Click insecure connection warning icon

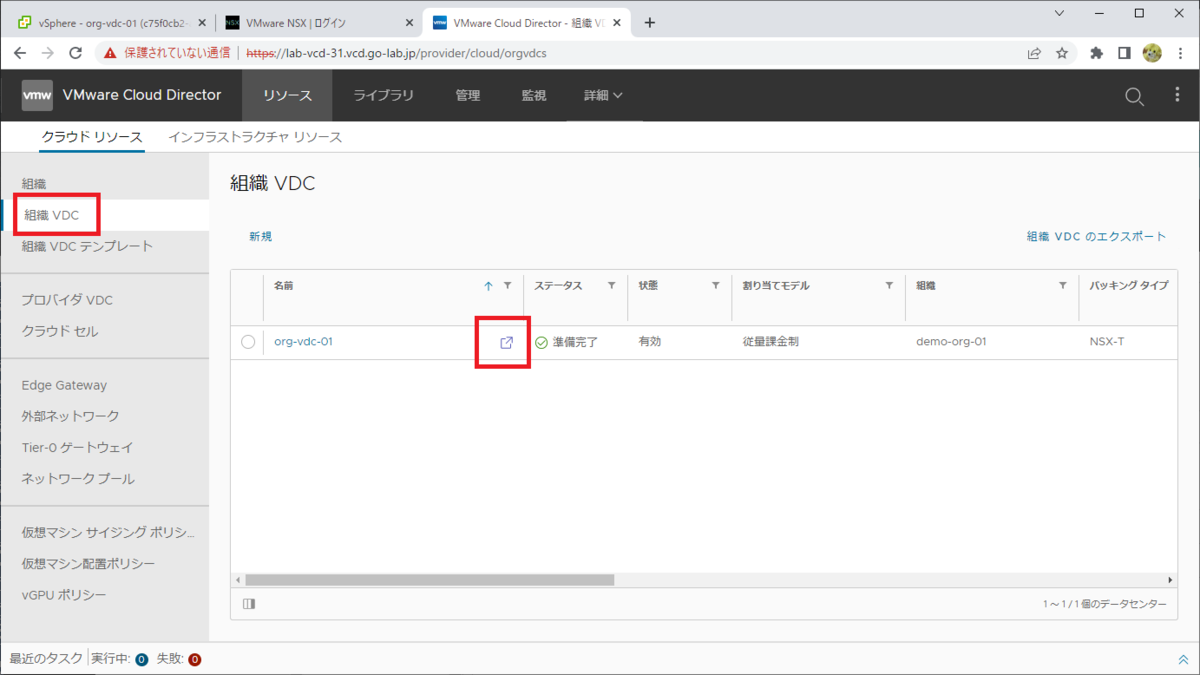111,53
